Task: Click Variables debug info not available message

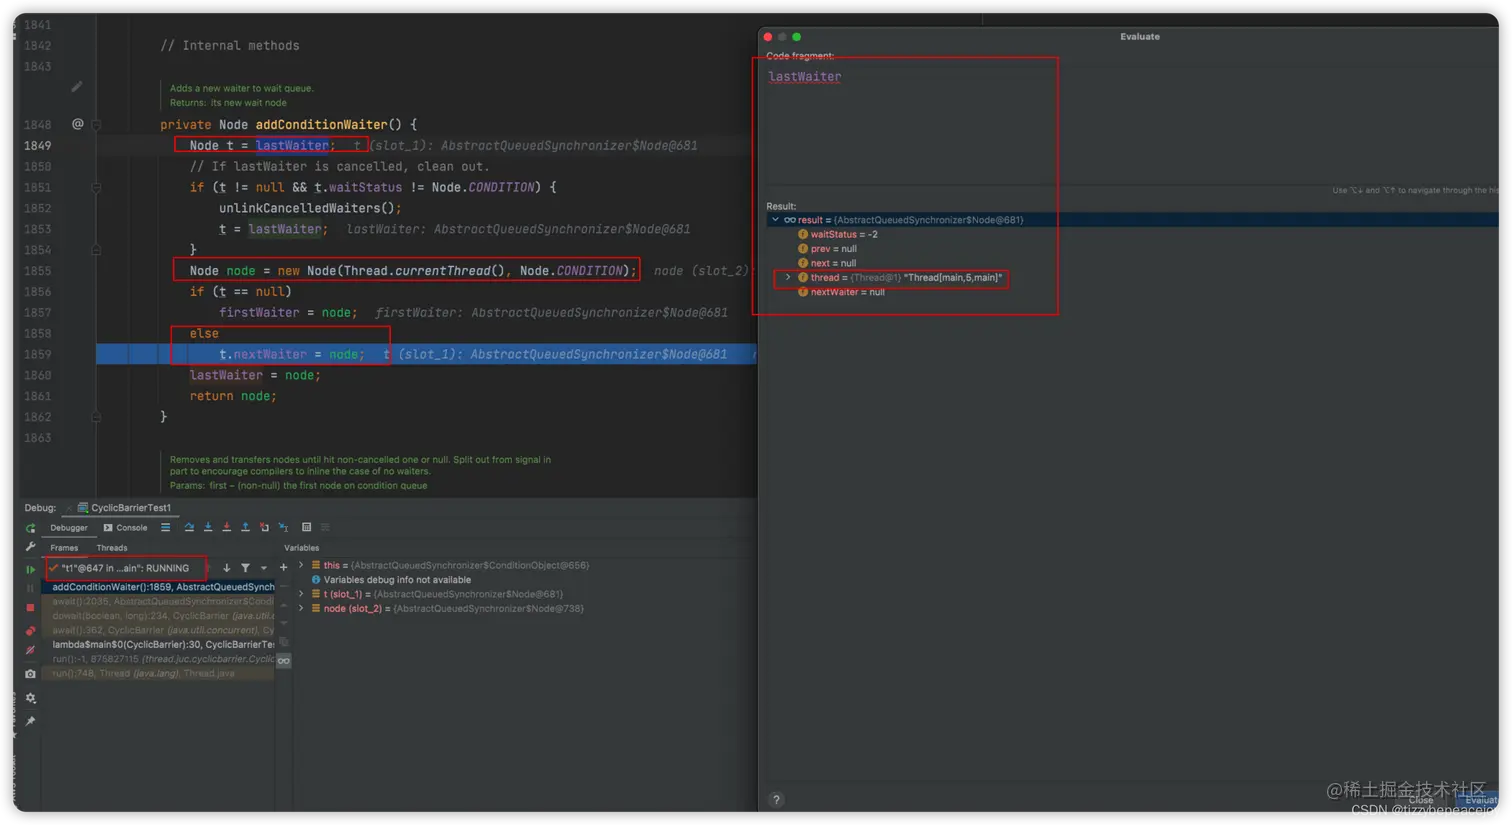Action: pyautogui.click(x=397, y=580)
